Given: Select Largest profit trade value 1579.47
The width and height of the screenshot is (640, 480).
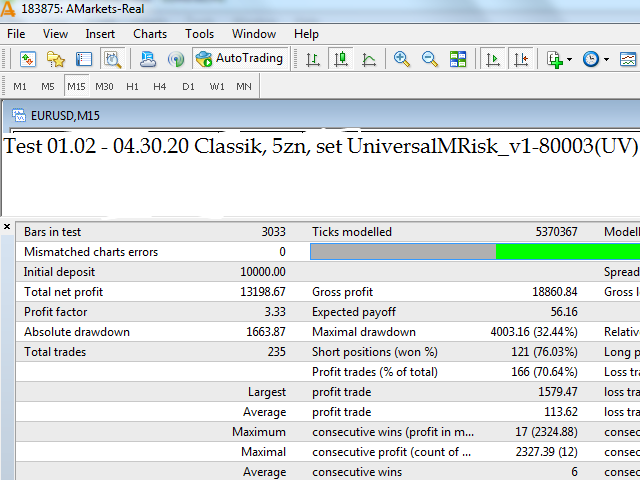Looking at the screenshot, I should pos(558,392).
